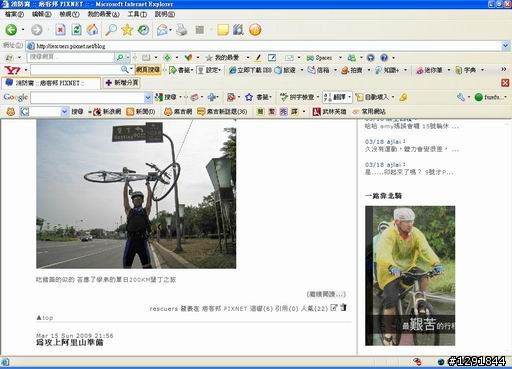Open the Home page house icon
This screenshot has width=512, height=369.
point(92,30)
